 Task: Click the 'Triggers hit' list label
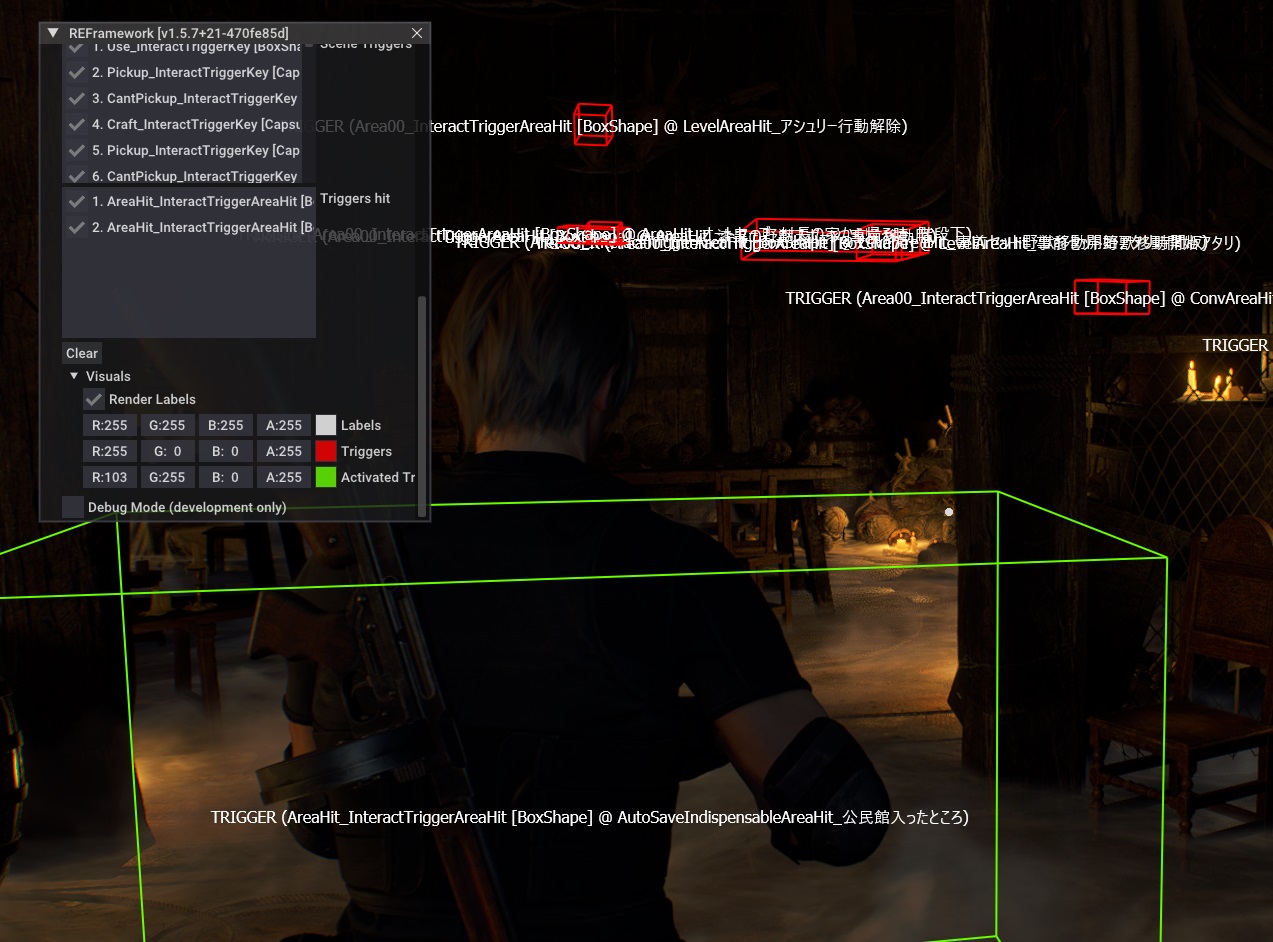tap(355, 199)
